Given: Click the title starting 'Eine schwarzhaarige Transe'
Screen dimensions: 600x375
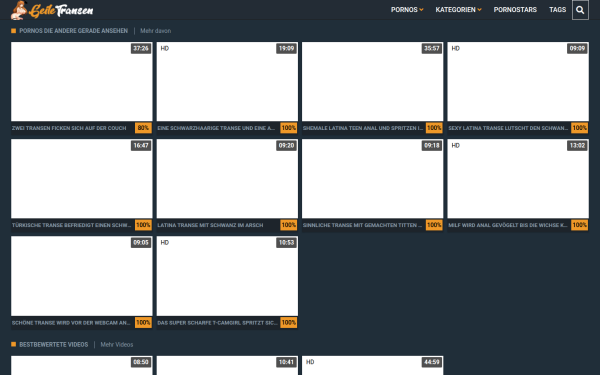Looking at the screenshot, I should (x=216, y=128).
